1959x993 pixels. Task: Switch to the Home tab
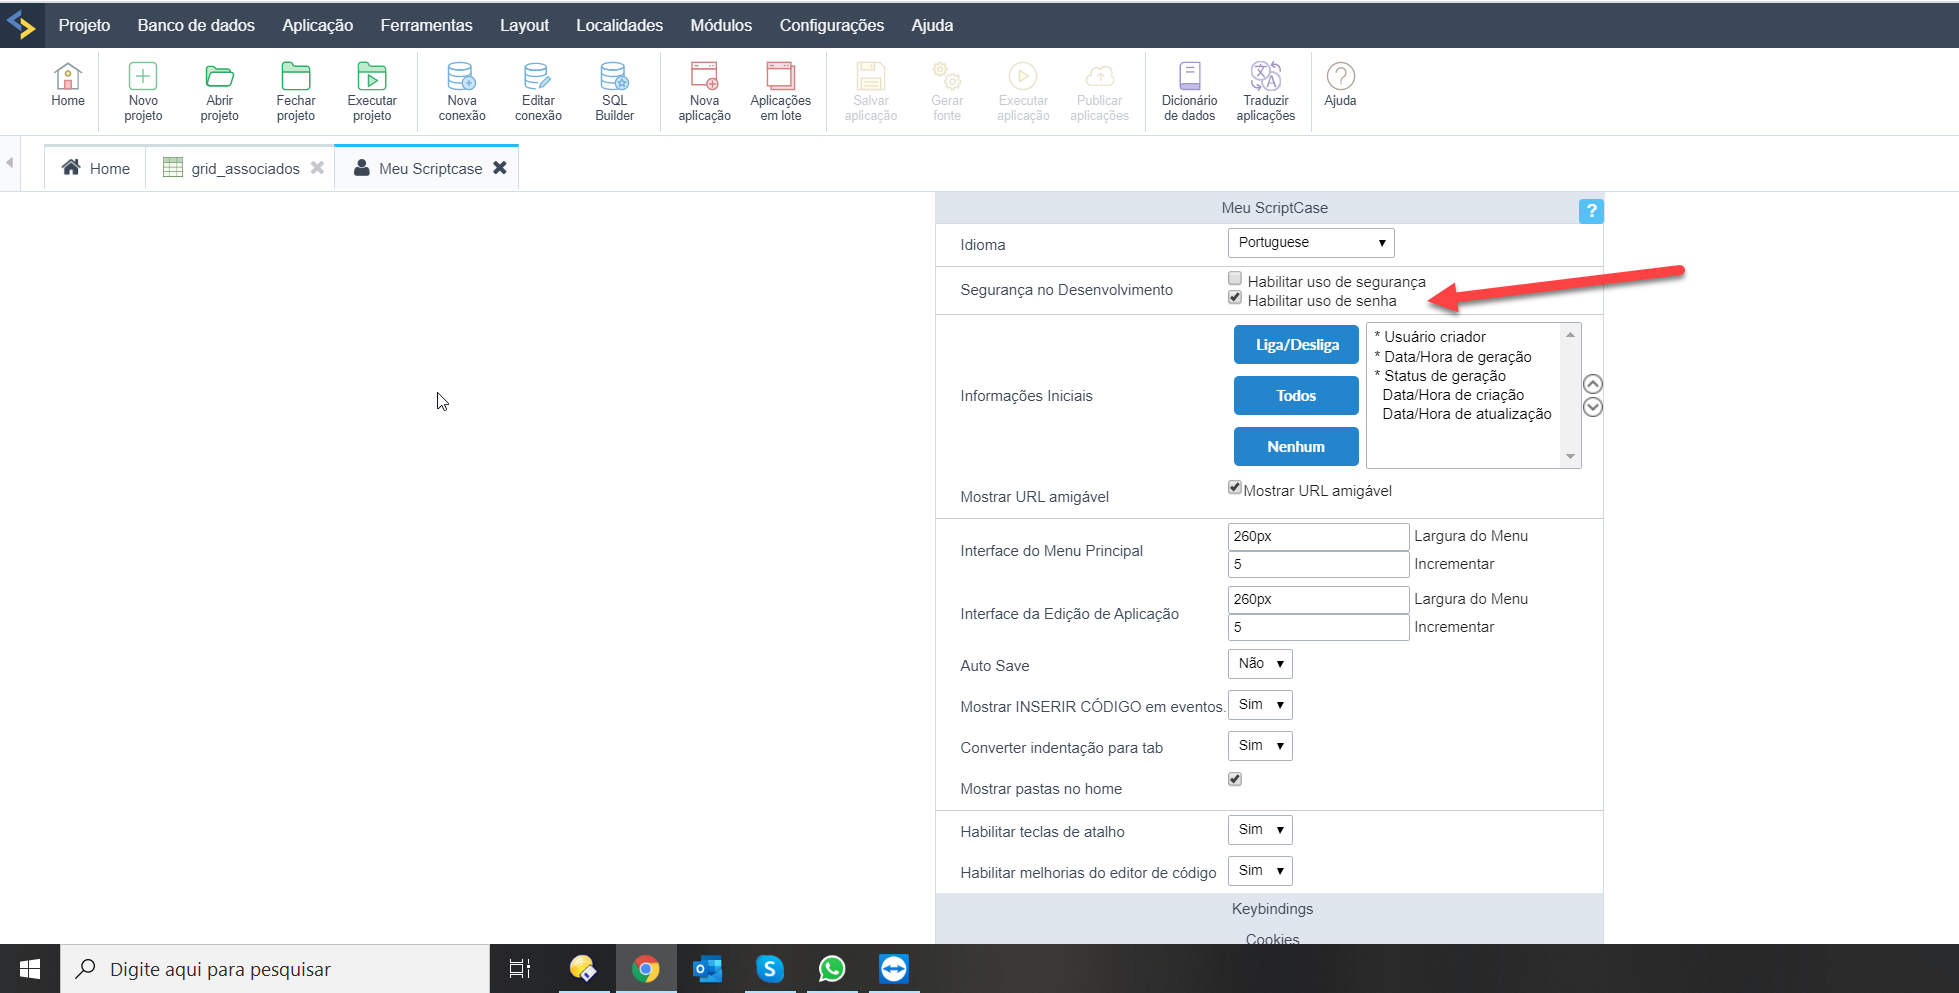click(x=96, y=168)
